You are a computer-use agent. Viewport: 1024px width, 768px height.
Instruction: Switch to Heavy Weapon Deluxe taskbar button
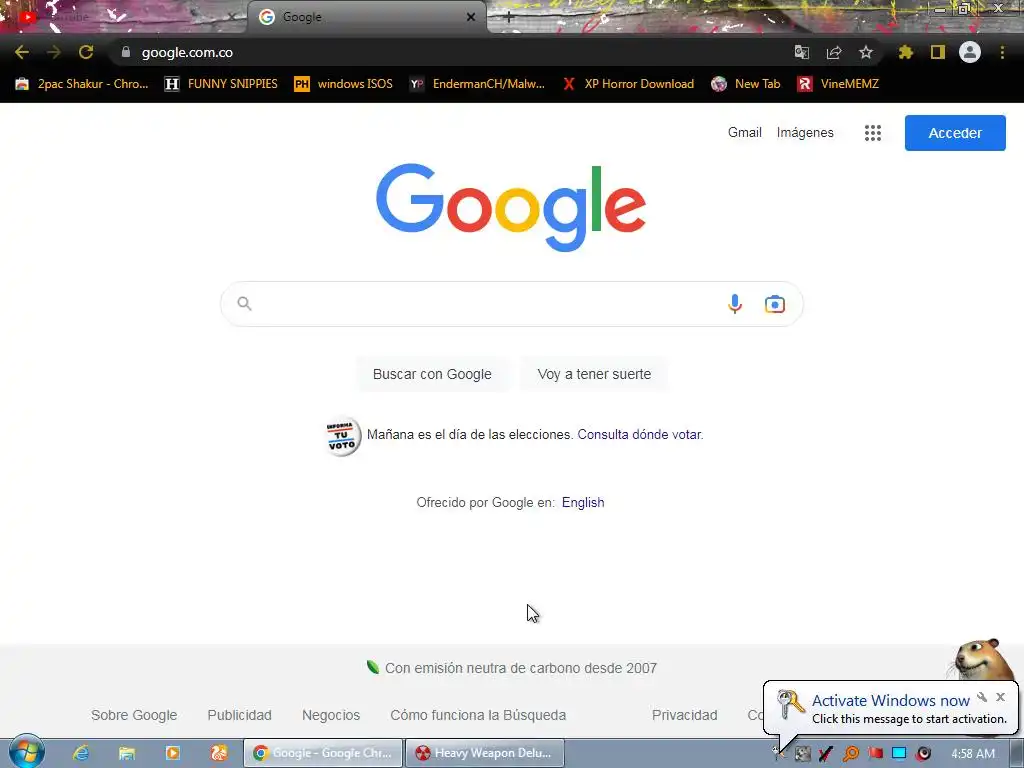[x=485, y=753]
